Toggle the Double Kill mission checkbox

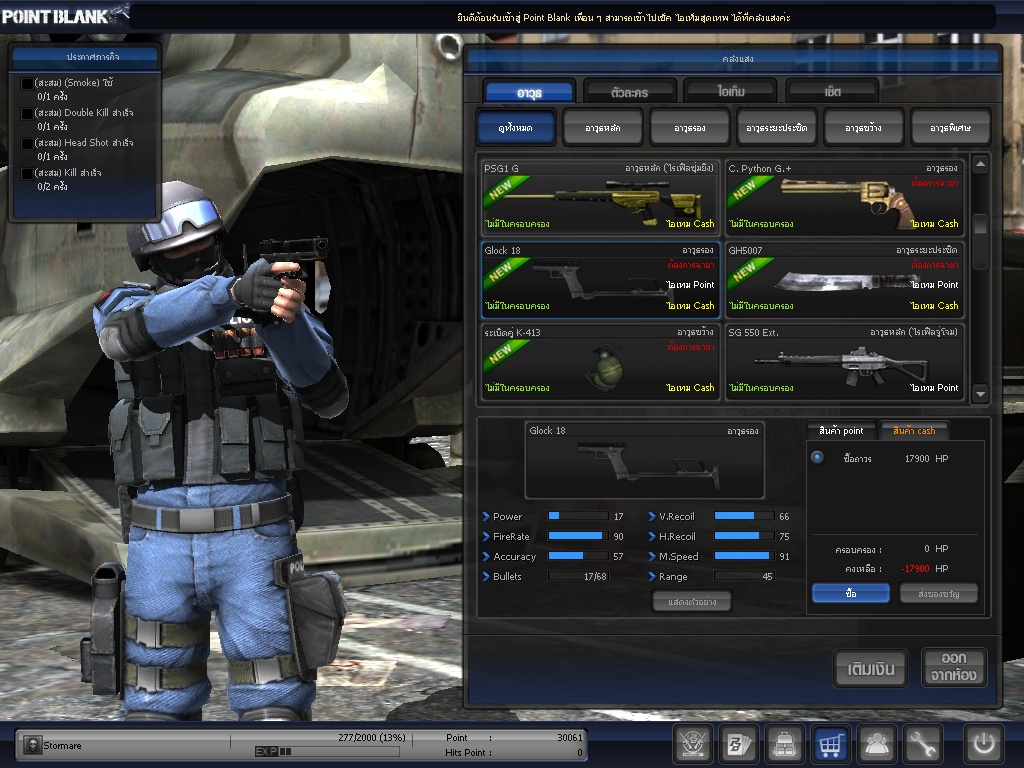tap(27, 113)
